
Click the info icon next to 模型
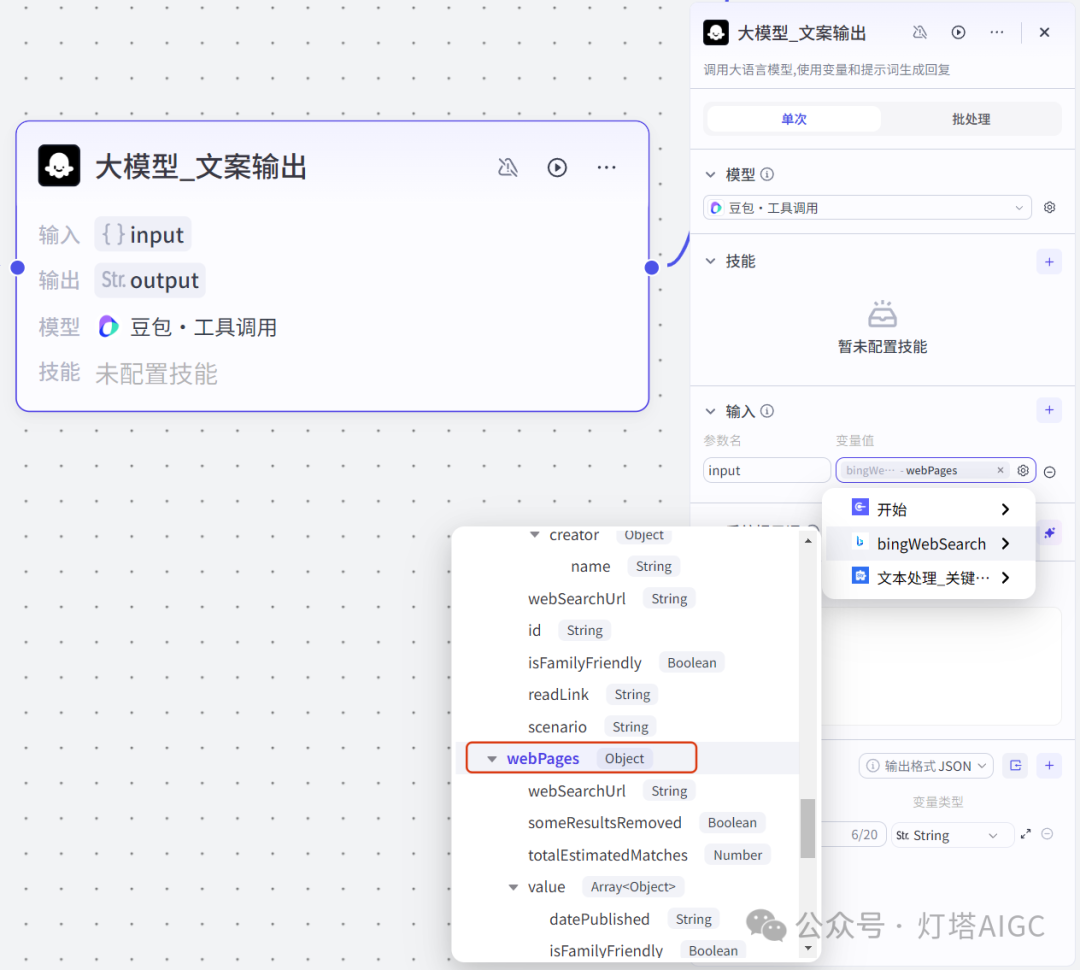(767, 174)
